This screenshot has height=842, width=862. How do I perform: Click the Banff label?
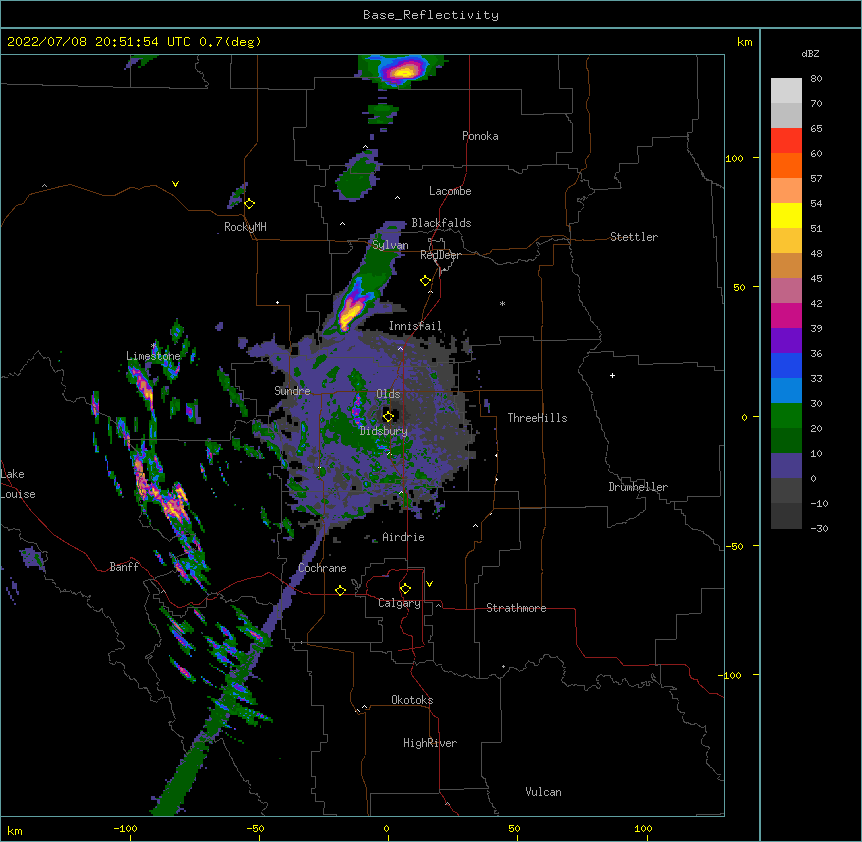124,567
